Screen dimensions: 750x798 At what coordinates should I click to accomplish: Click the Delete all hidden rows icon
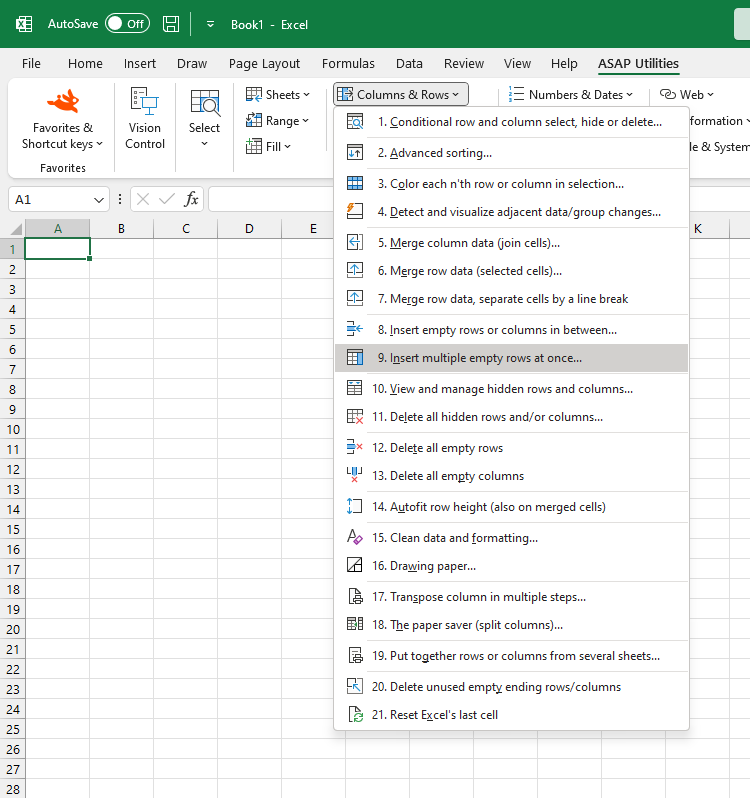[x=355, y=416]
